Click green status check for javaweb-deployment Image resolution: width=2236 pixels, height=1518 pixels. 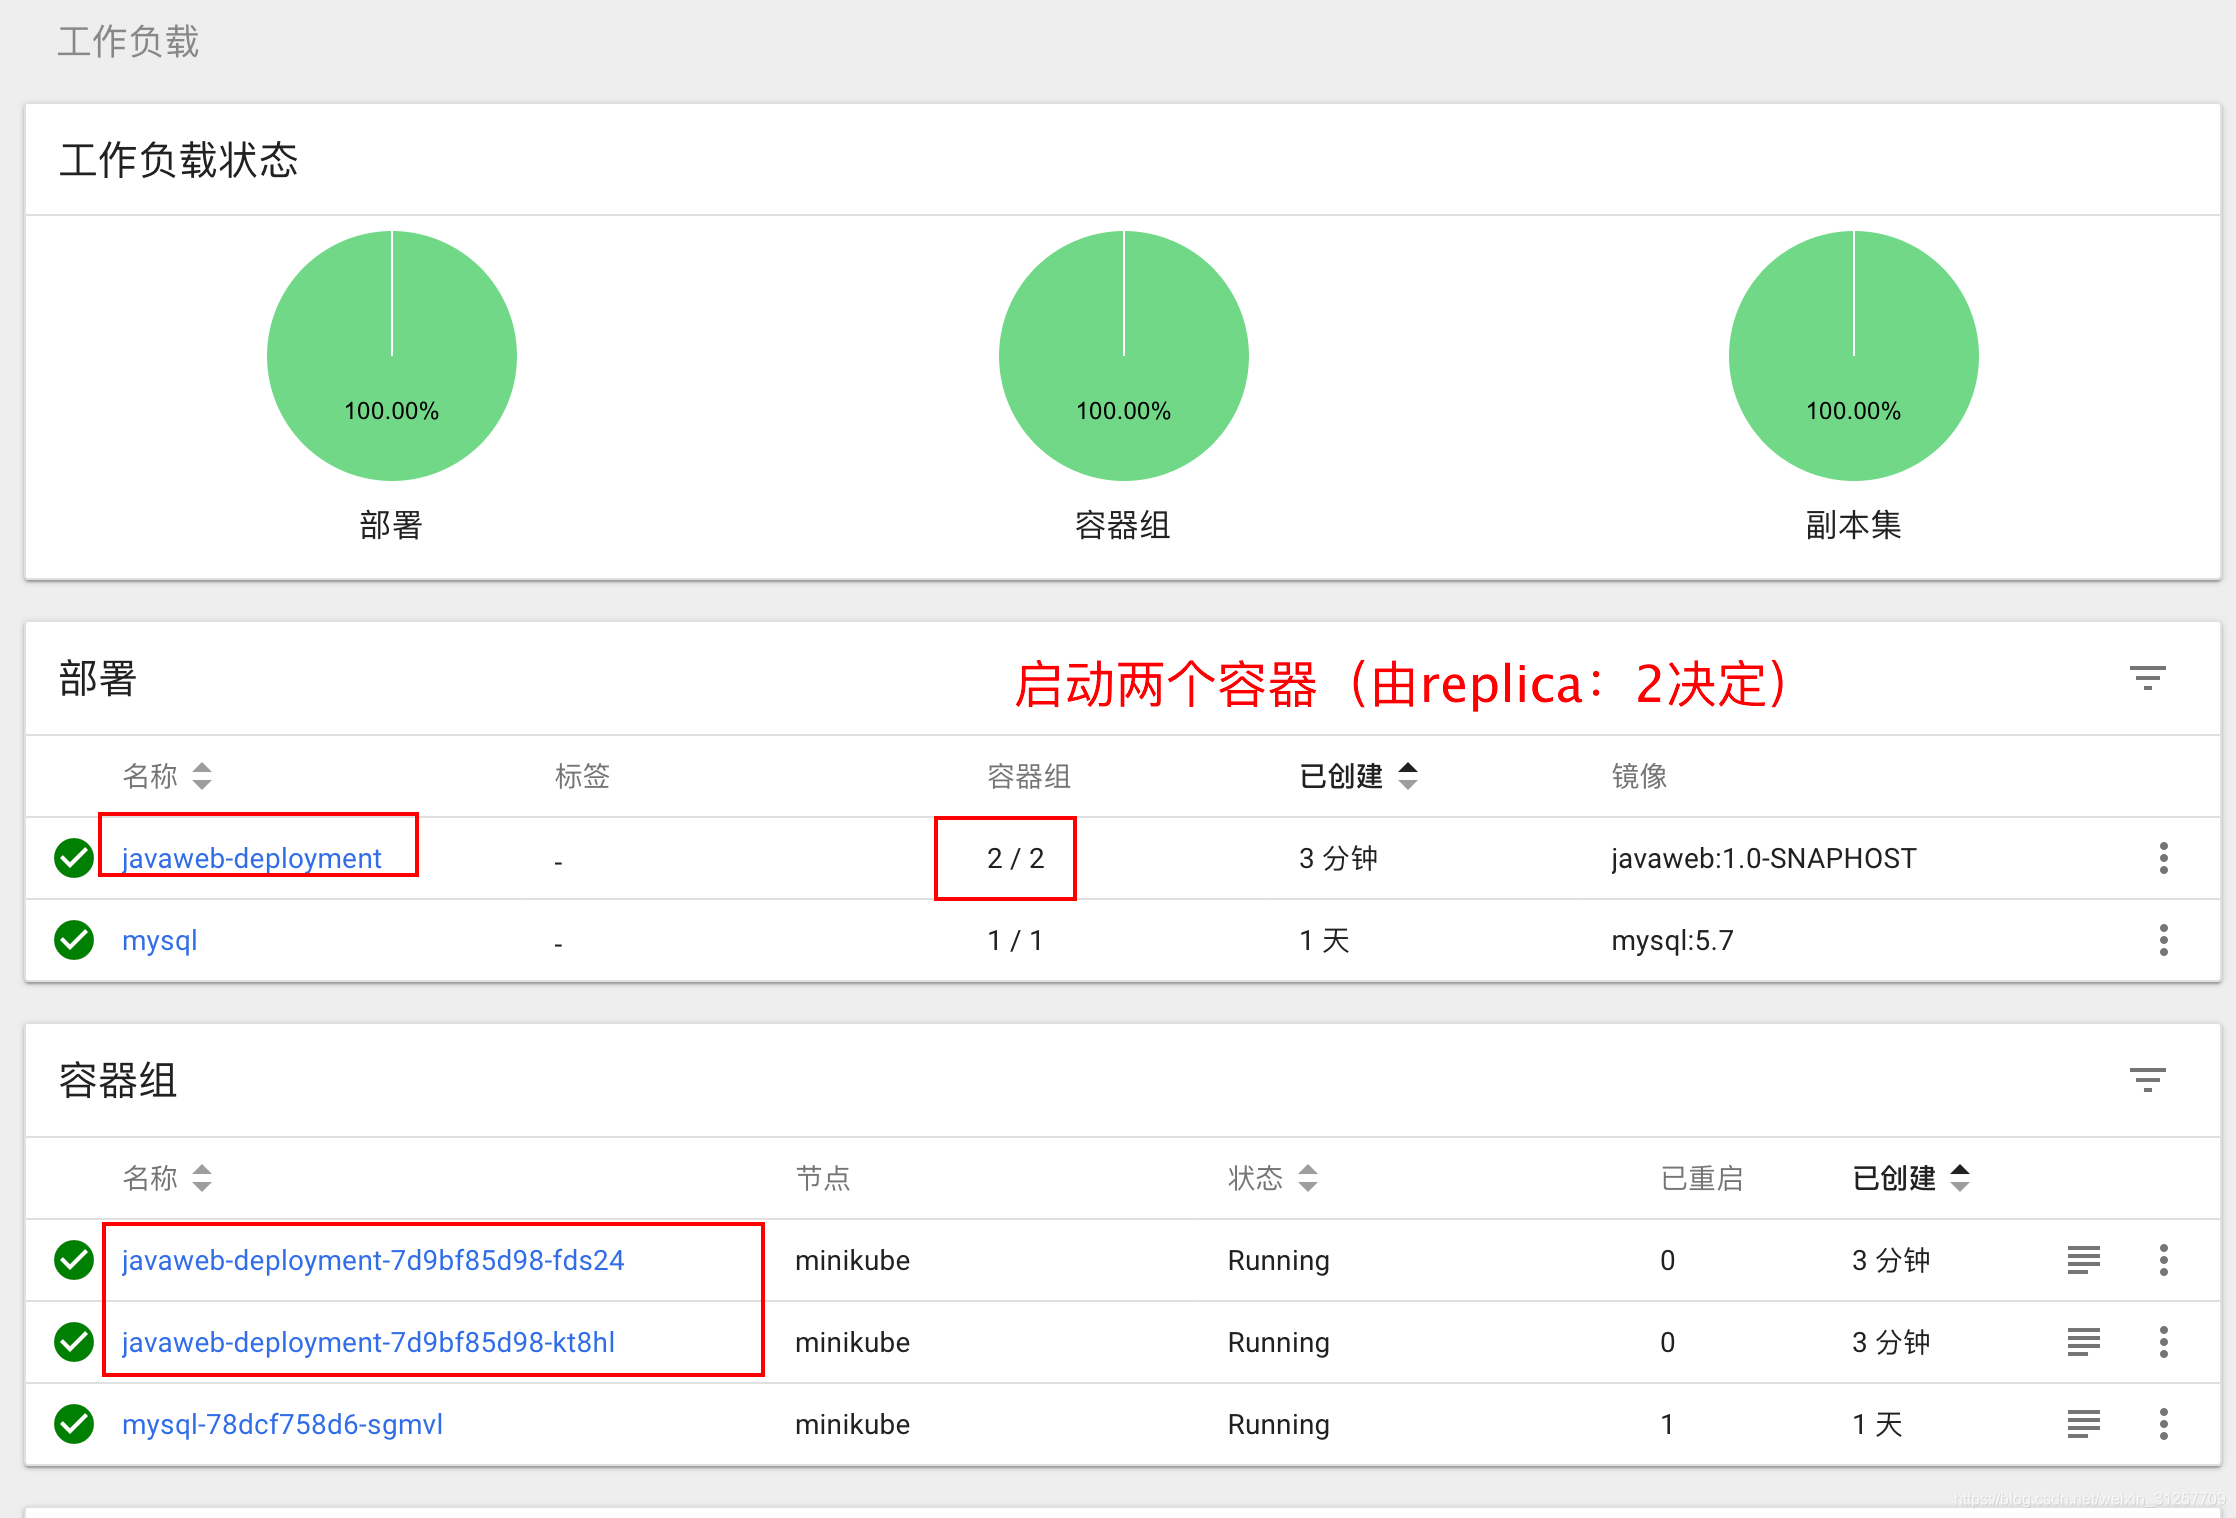tap(74, 858)
